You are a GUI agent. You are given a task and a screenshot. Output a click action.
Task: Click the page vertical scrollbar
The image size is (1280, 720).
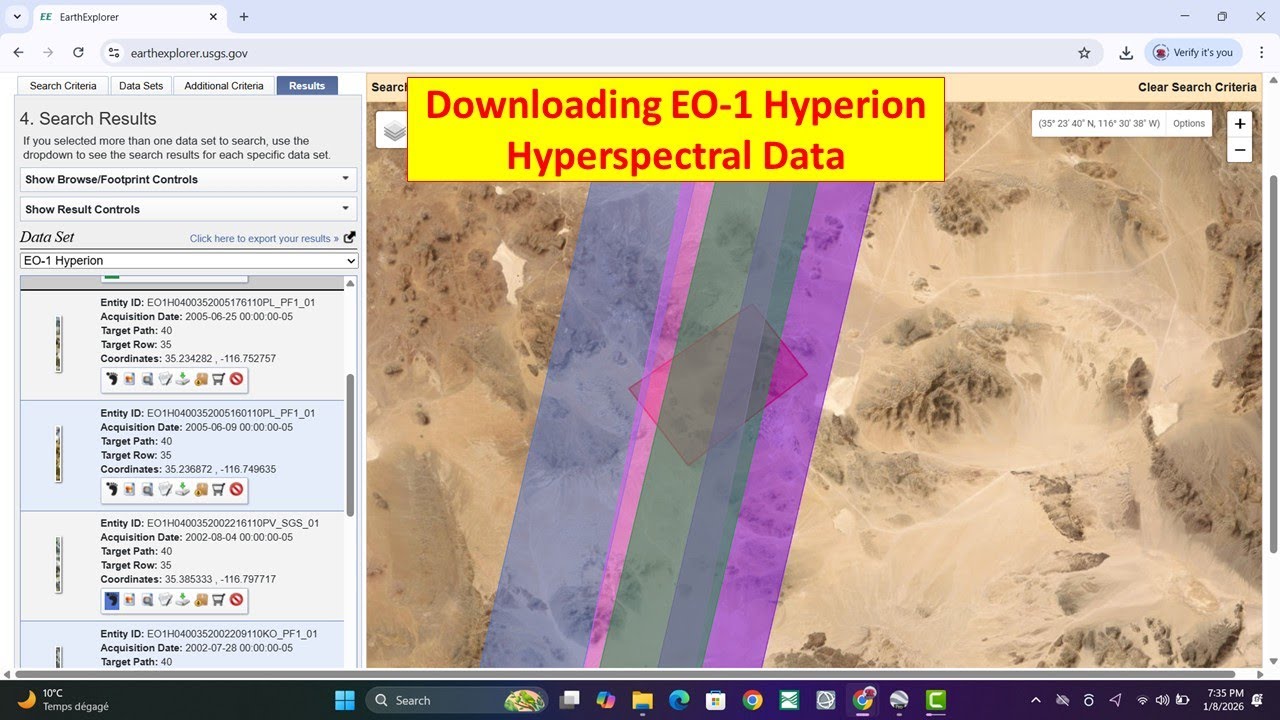coord(1272,364)
